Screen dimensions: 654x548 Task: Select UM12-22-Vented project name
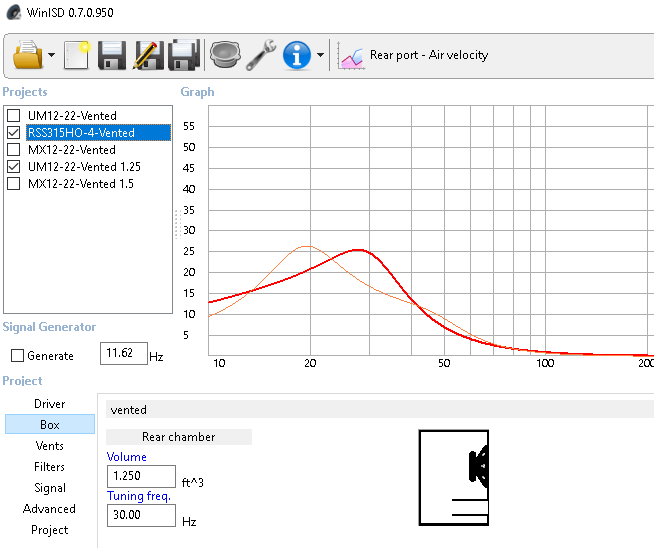[72, 116]
